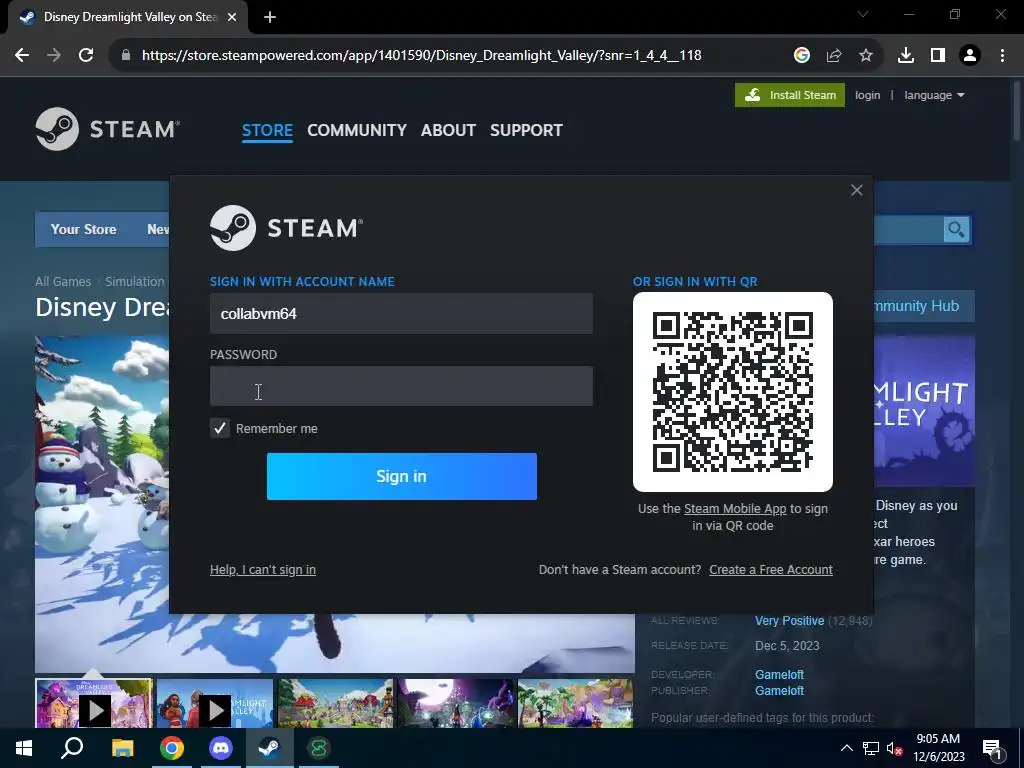Open Steam app from the taskbar
This screenshot has height=768, width=1024.
point(270,748)
